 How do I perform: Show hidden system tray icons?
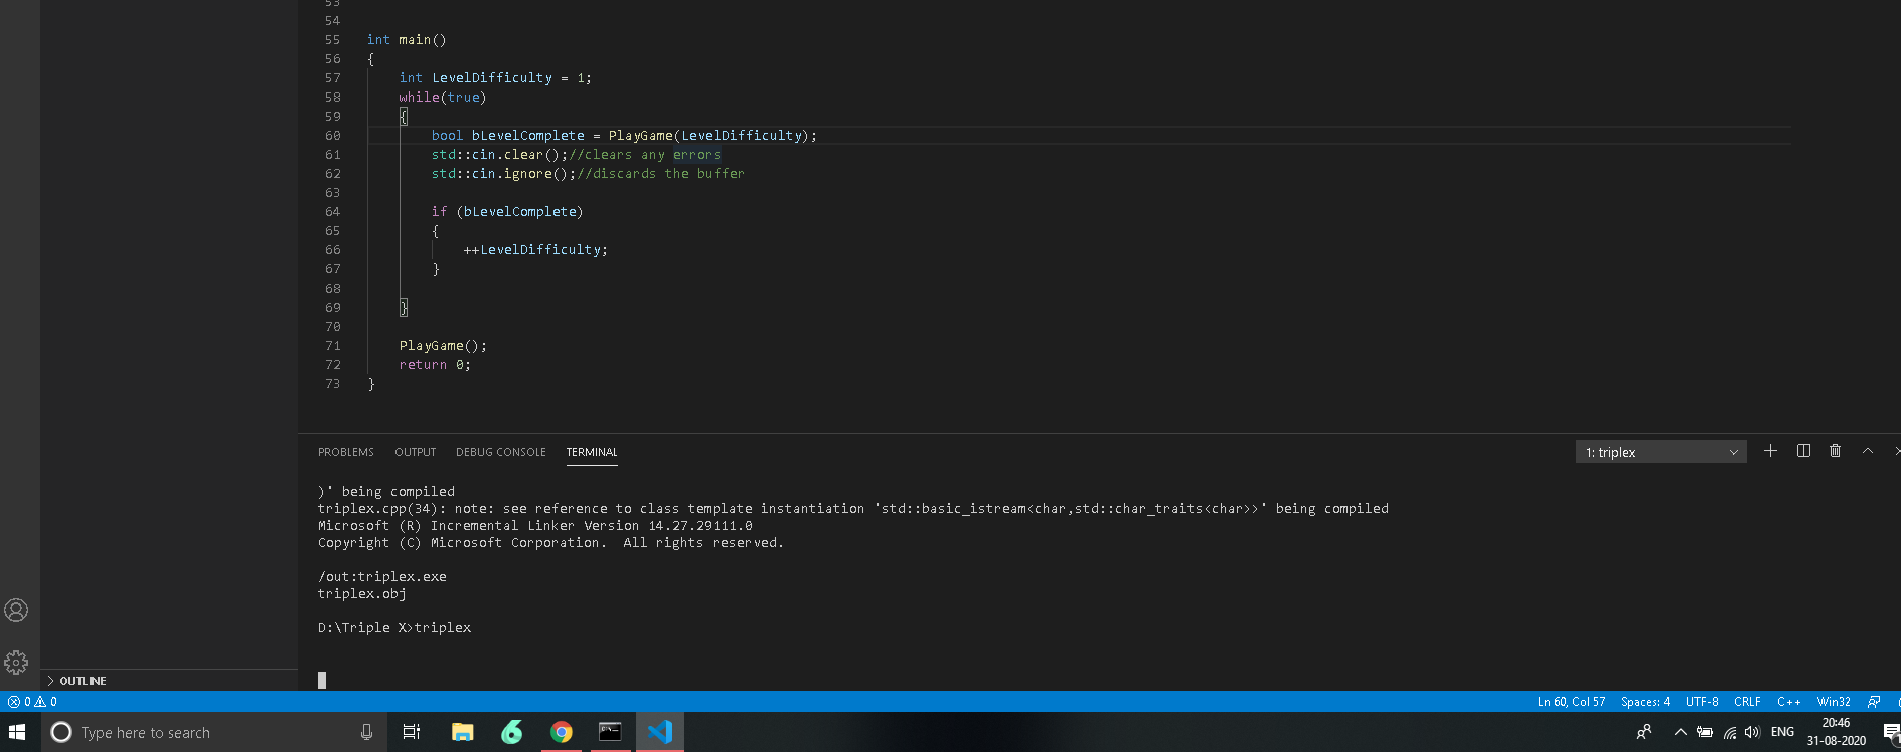[x=1680, y=732]
